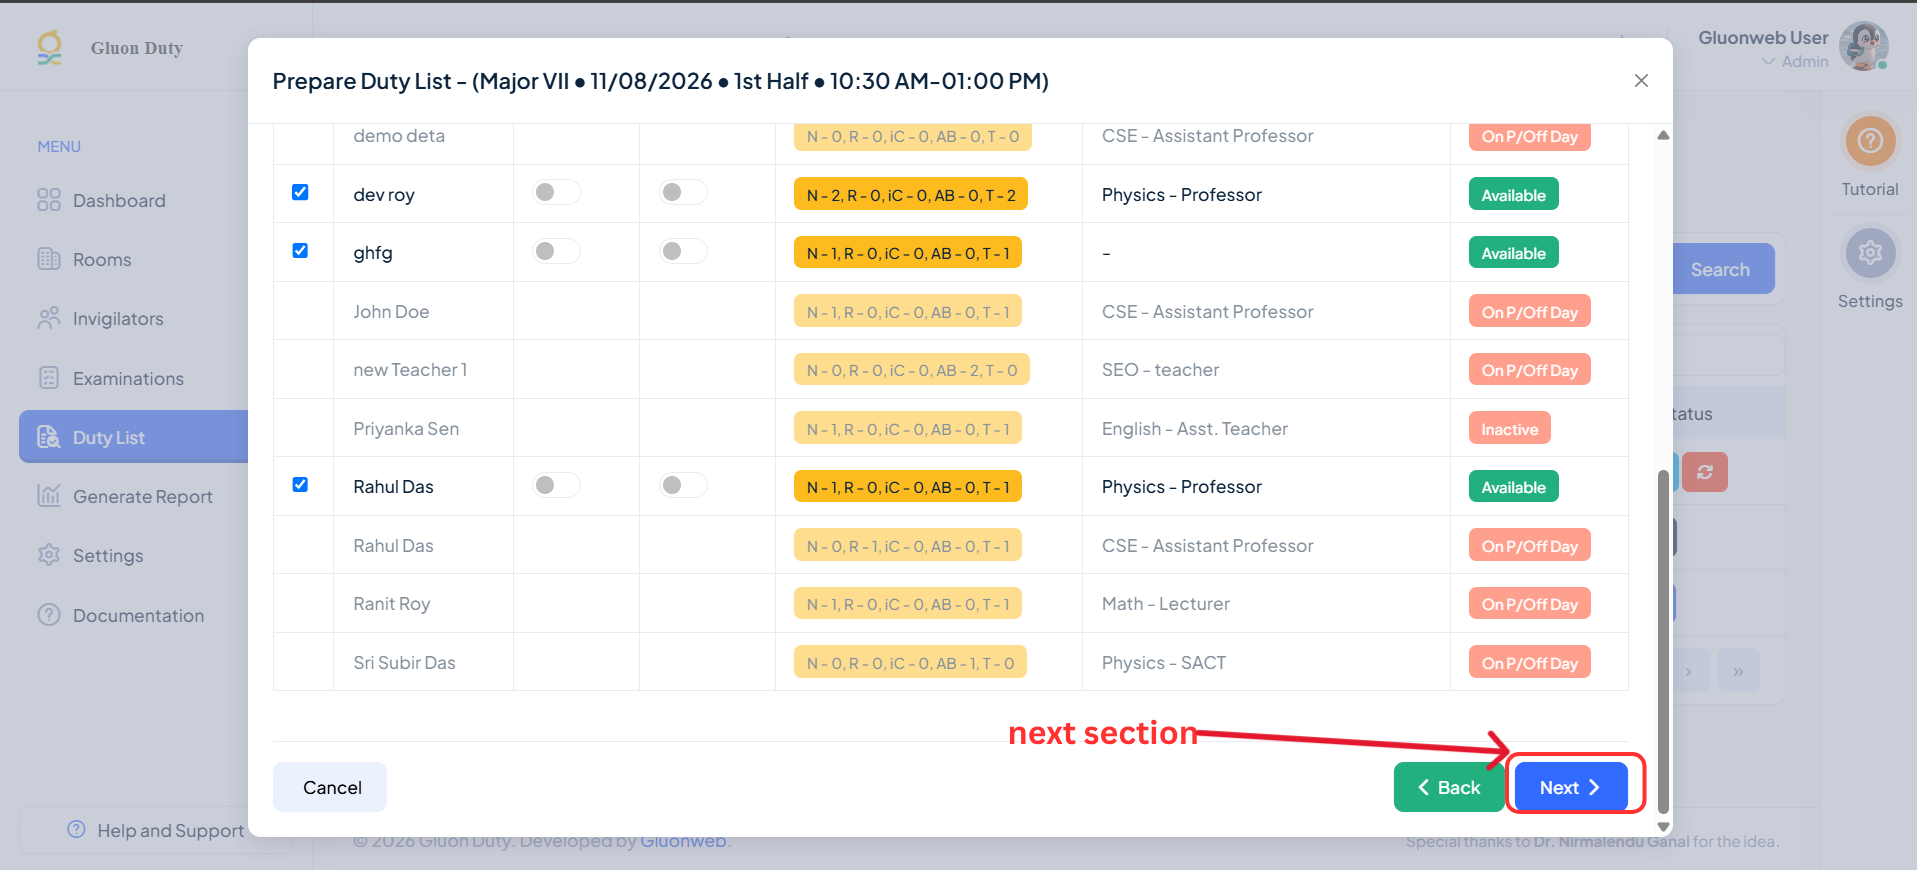Click the dialog scrollbar down arrow
This screenshot has width=1917, height=870.
(x=1663, y=827)
